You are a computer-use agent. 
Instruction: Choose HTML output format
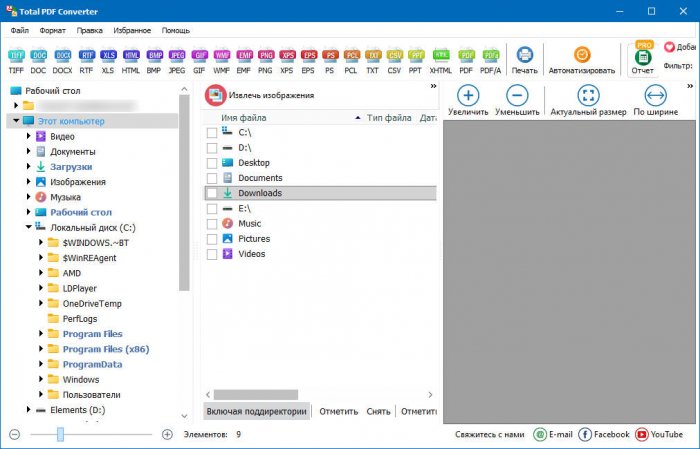[x=131, y=56]
